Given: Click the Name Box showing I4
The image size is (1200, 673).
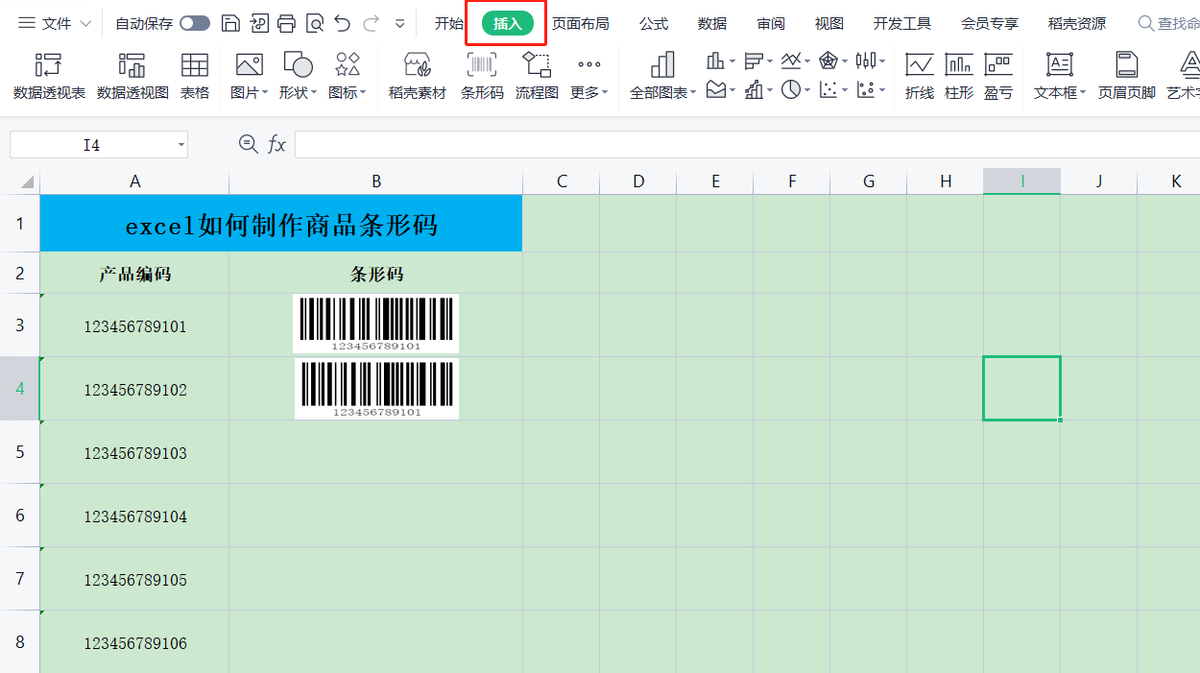Looking at the screenshot, I should click(92, 145).
